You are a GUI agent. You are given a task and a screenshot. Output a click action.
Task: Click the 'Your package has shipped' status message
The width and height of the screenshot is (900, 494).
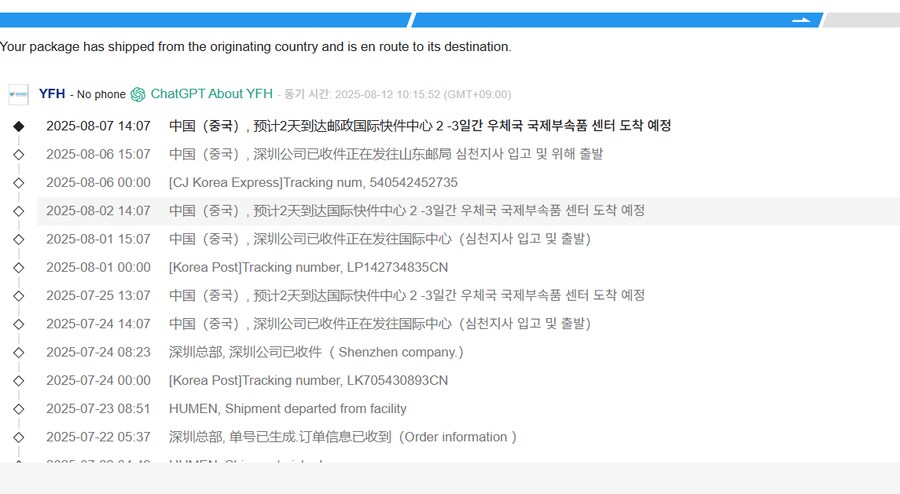255,46
